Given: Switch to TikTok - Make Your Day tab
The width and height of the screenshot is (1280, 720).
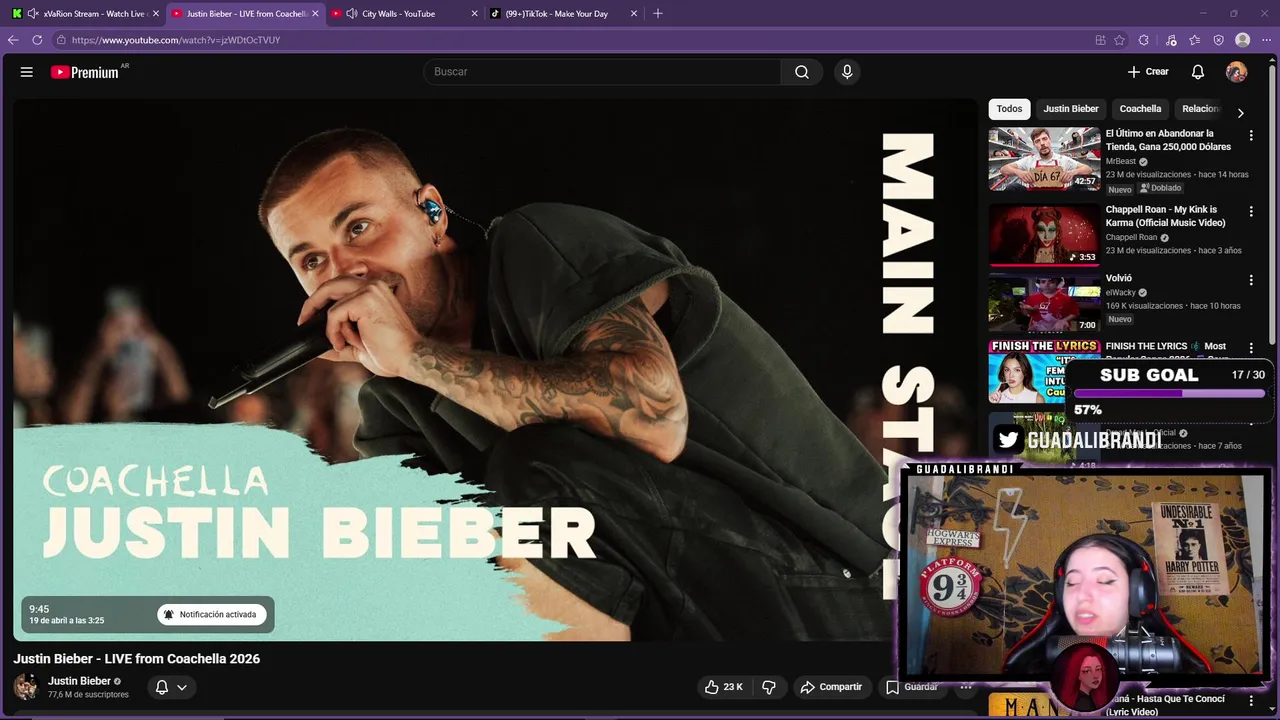Looking at the screenshot, I should [x=564, y=14].
